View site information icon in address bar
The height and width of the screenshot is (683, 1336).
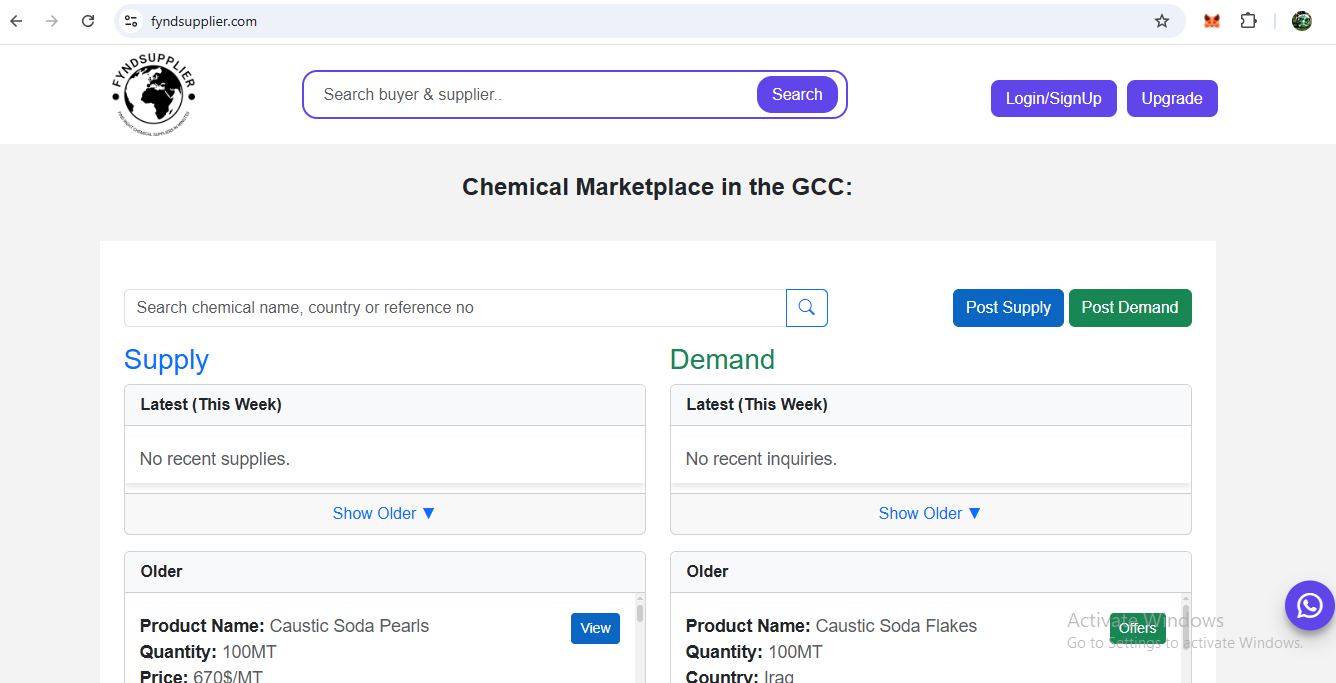(x=131, y=21)
